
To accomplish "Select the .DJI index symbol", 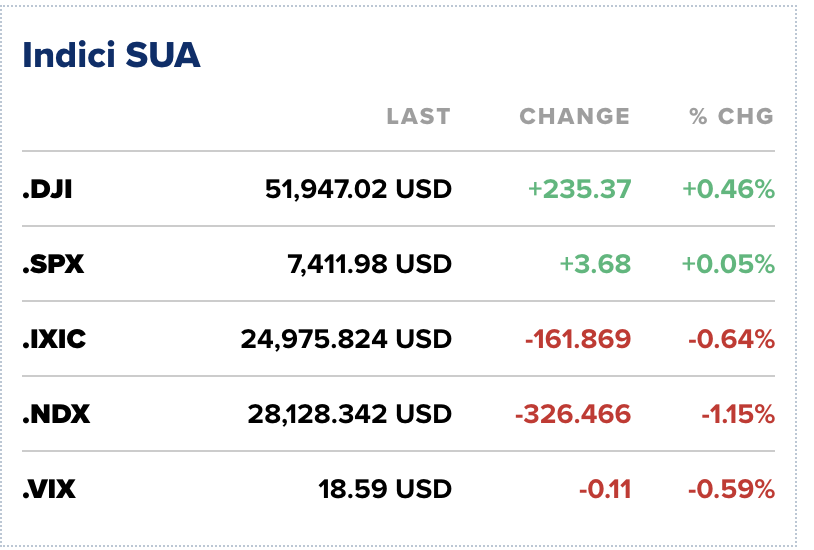I will click(x=47, y=189).
